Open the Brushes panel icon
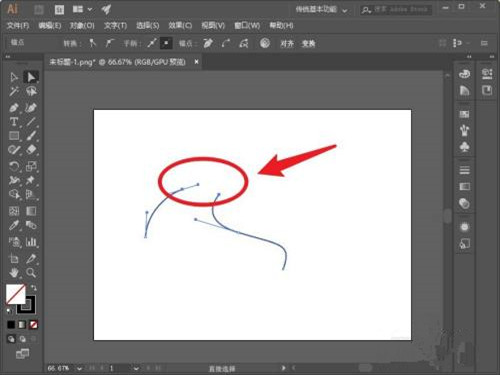Viewport: 500px width, 375px height. (x=464, y=130)
